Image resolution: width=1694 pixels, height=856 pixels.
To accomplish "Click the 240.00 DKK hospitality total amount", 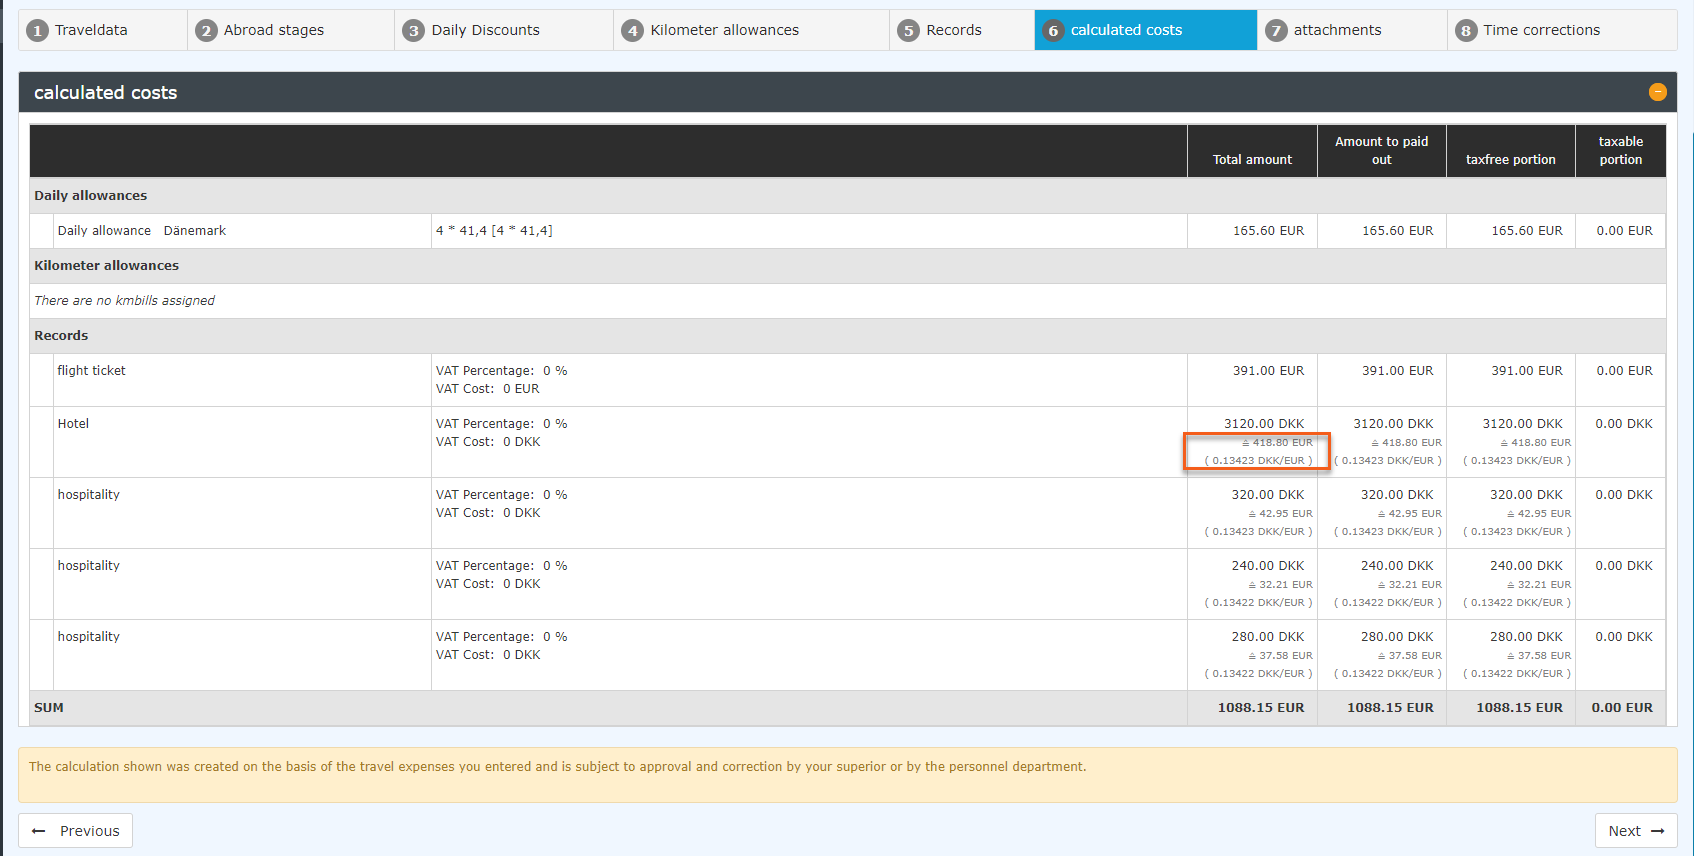I will coord(1267,566).
